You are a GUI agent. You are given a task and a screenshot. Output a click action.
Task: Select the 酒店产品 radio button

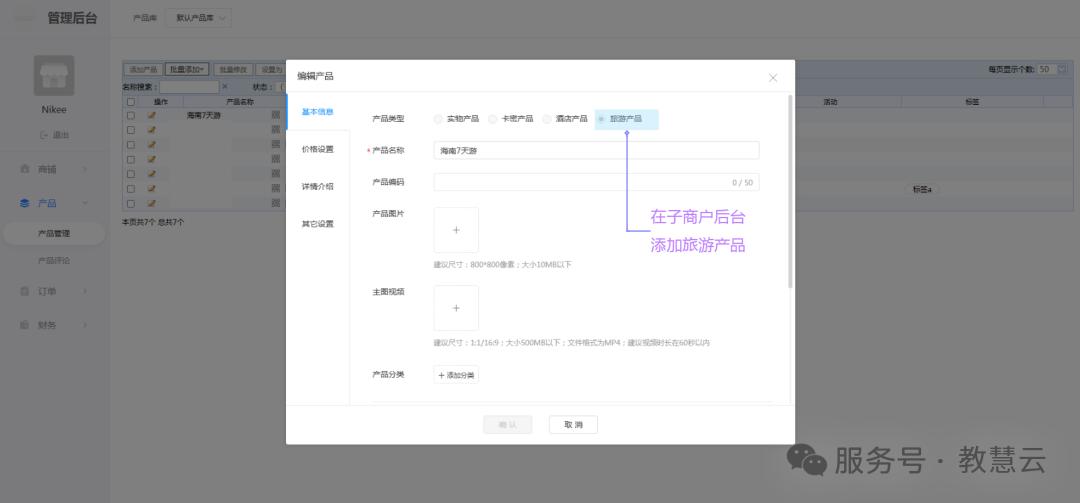point(547,119)
